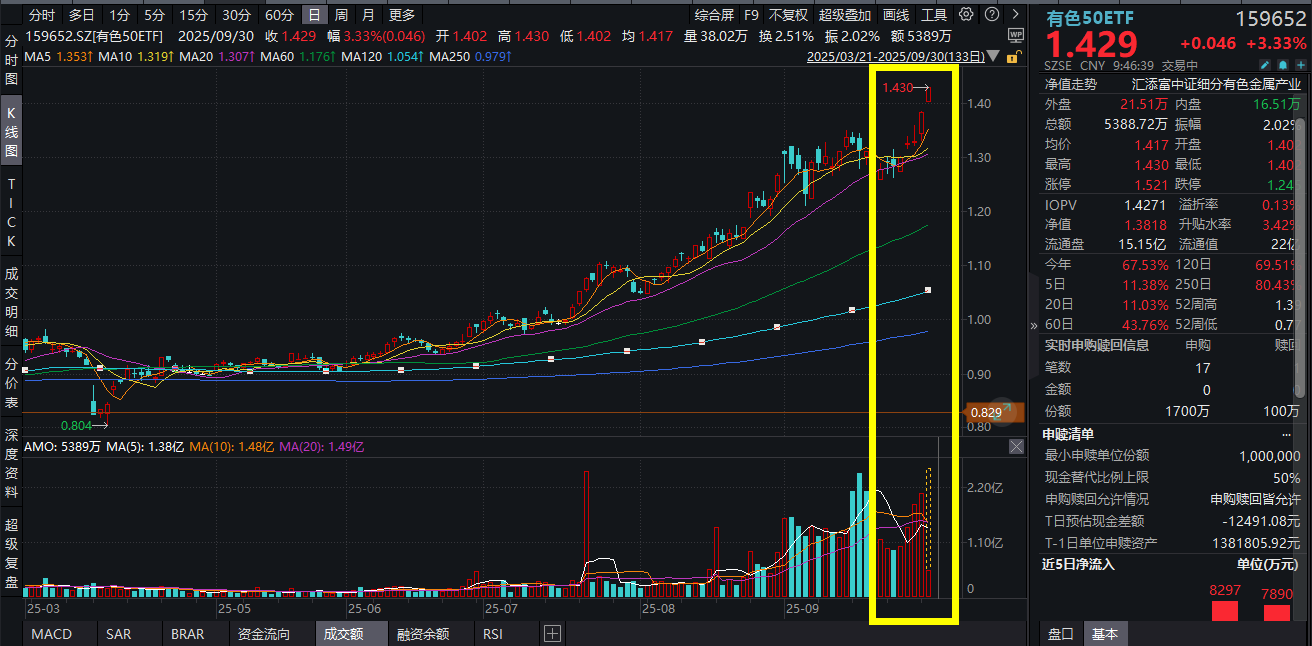The image size is (1312, 646).
Task: Click the plus icon to add 有色50ETF to watchlist
Action: click(1301, 63)
